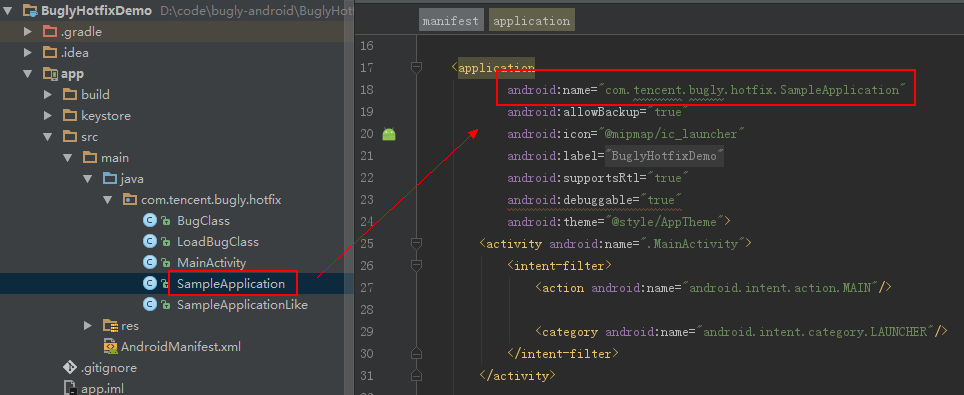Click the app.iml file icon

[70, 388]
